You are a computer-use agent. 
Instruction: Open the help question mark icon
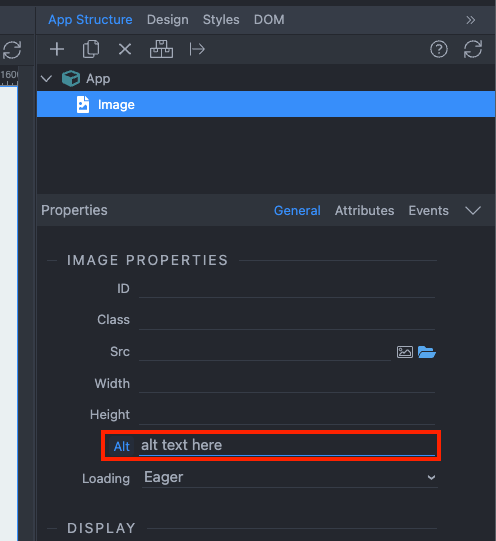point(439,49)
